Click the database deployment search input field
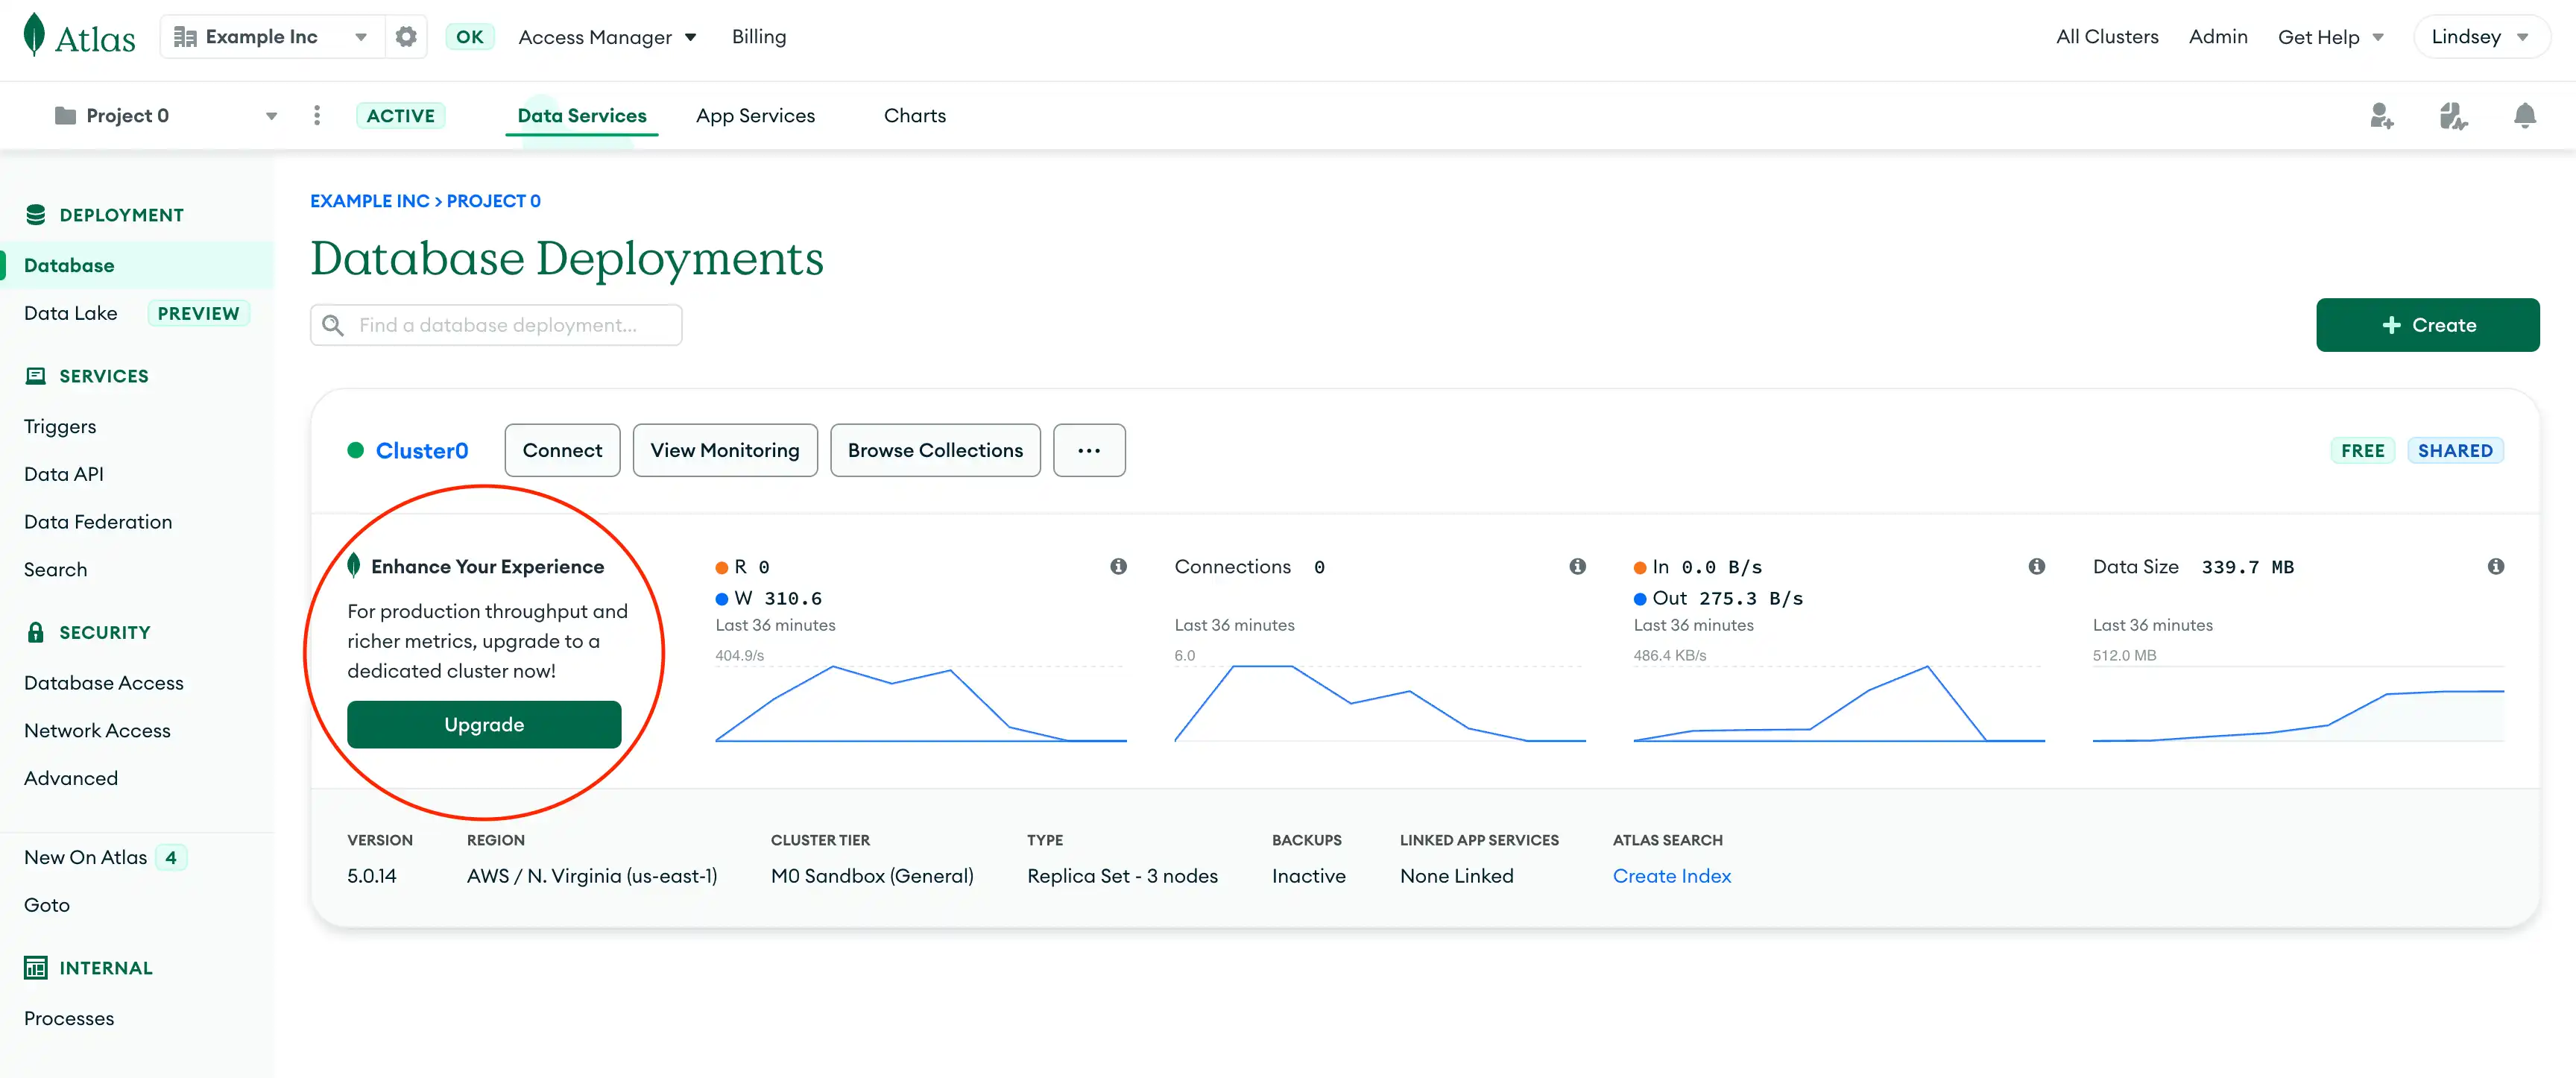The height and width of the screenshot is (1078, 2576). [x=496, y=325]
